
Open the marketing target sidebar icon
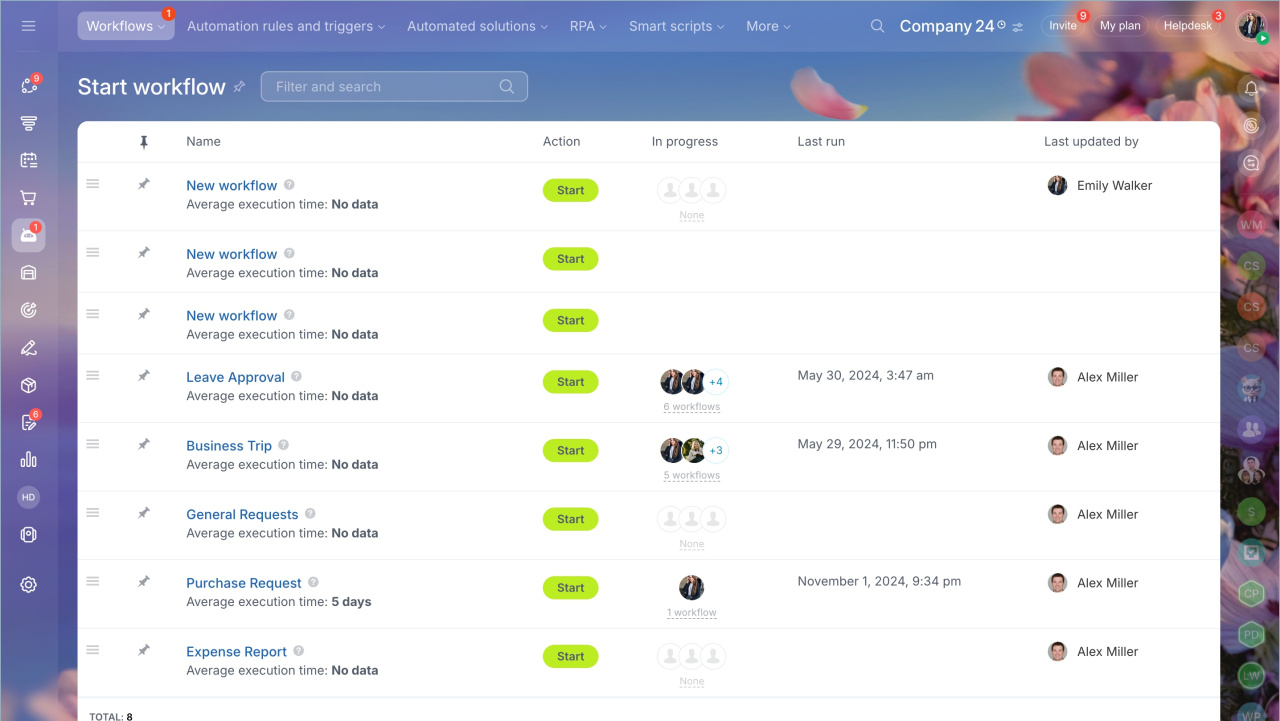click(x=28, y=310)
